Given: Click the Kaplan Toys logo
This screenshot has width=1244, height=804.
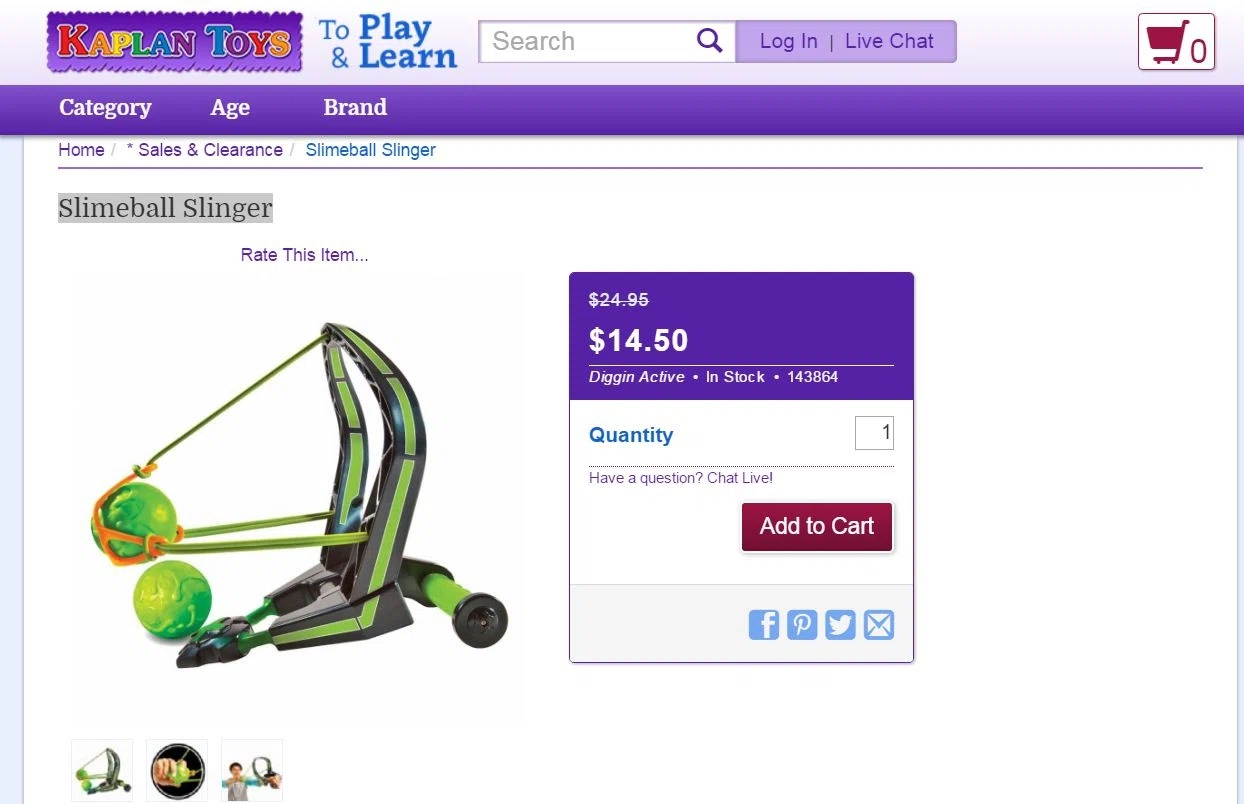Looking at the screenshot, I should click(174, 42).
